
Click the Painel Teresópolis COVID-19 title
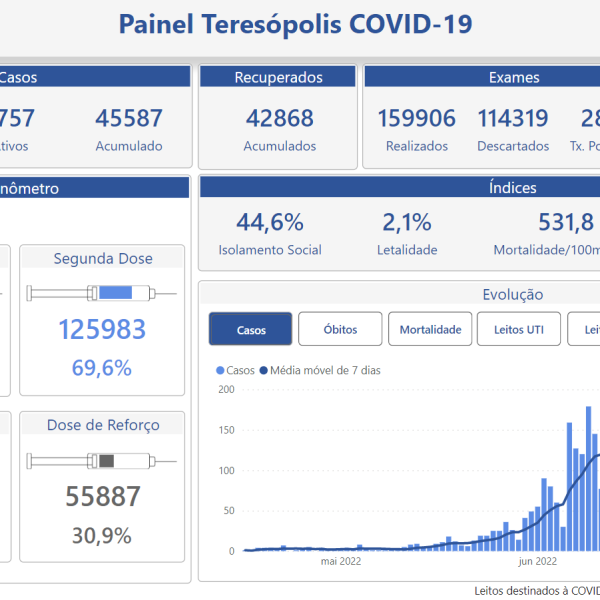296,24
